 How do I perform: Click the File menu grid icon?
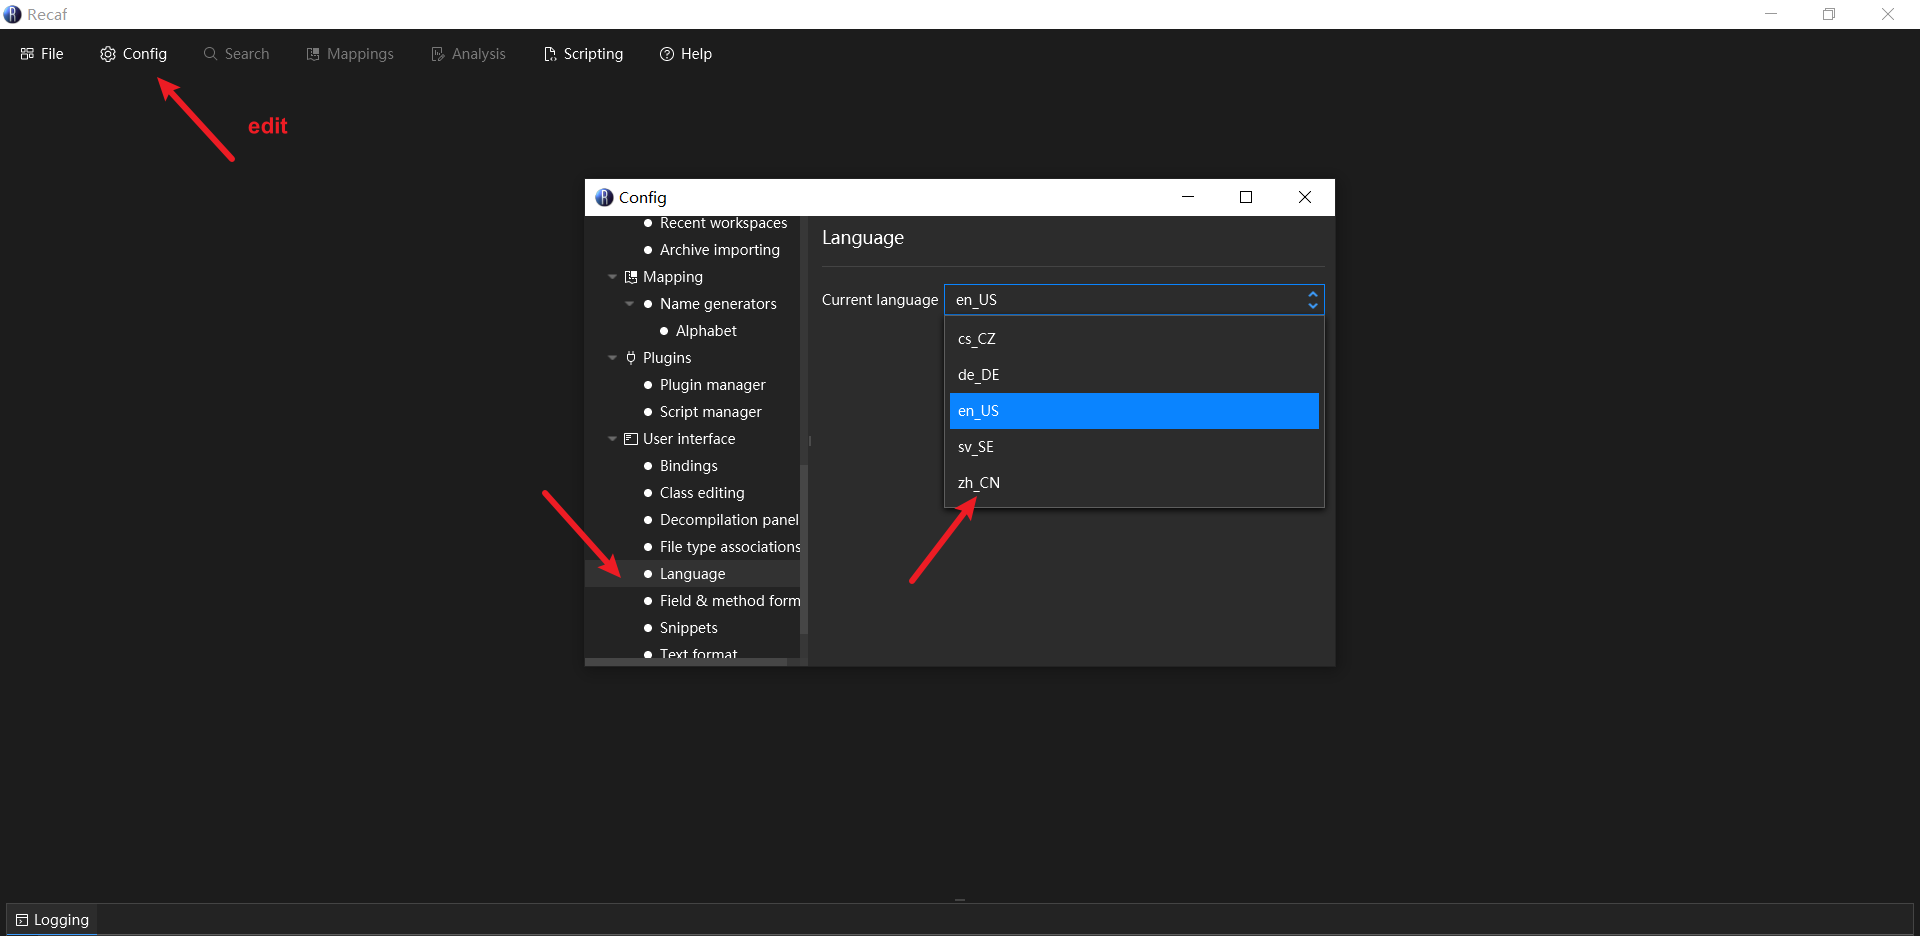[27, 54]
